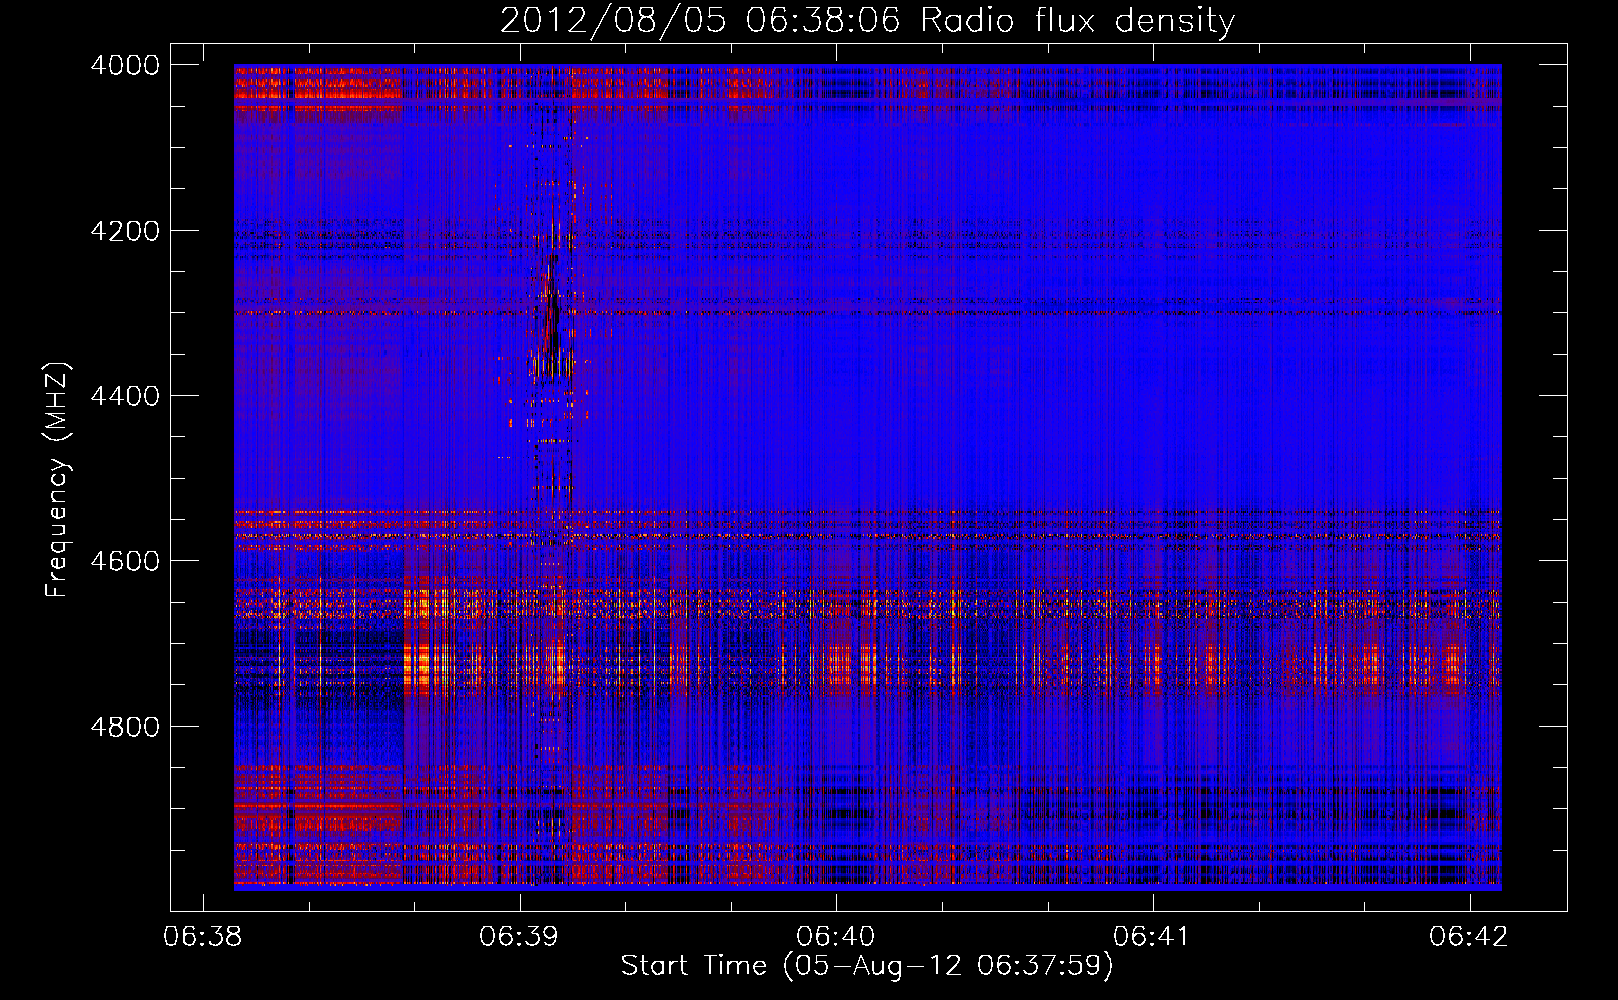
Task: Select the 4800 frequency axis label
Action: 125,727
